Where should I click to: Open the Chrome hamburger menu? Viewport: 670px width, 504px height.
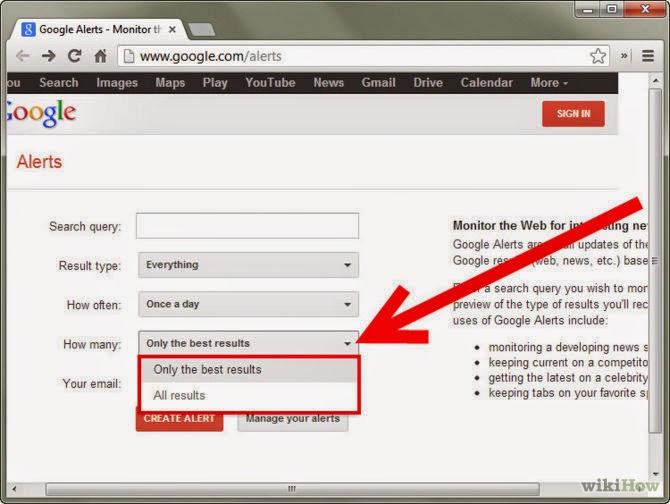(648, 56)
